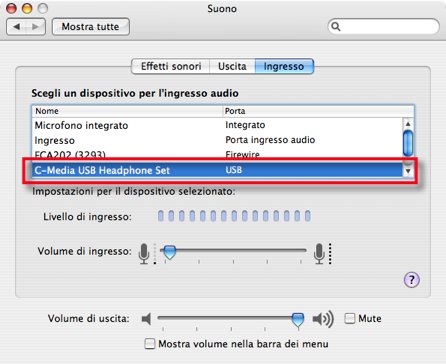Viewport: 446px width, 364px height.
Task: Click the device list scroll down arrow
Action: [408, 171]
